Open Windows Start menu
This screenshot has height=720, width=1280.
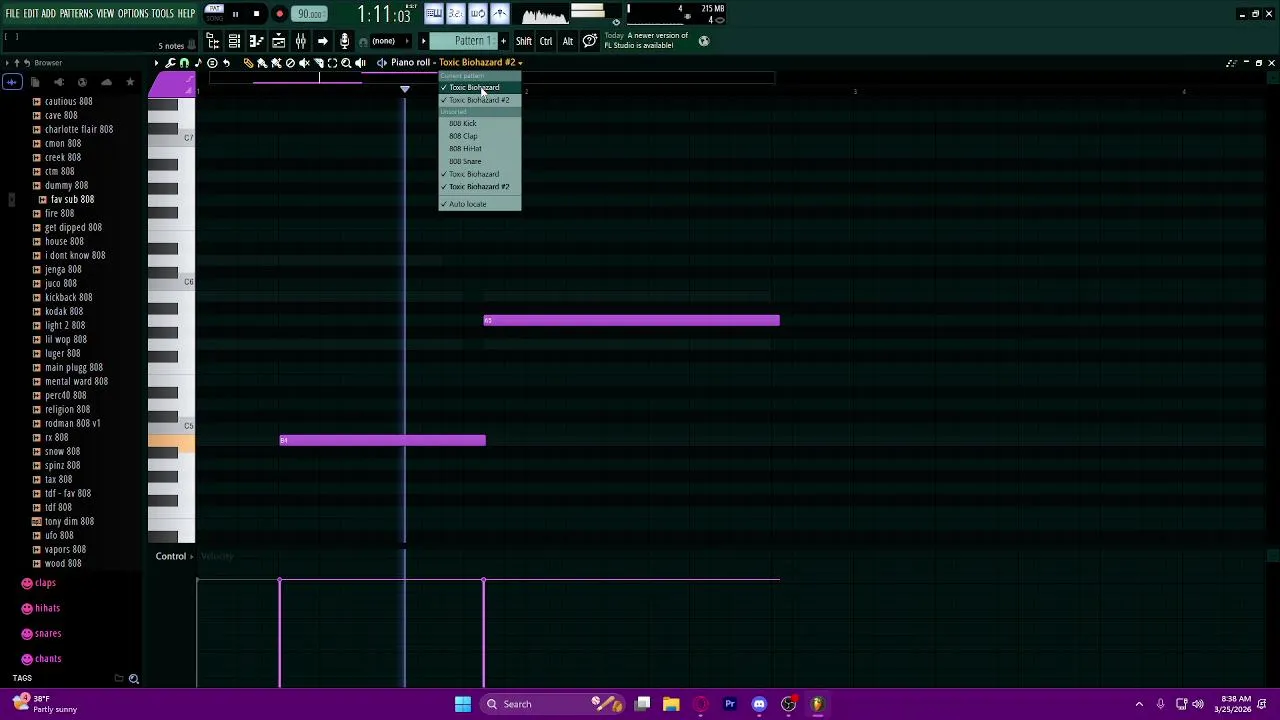point(463,704)
